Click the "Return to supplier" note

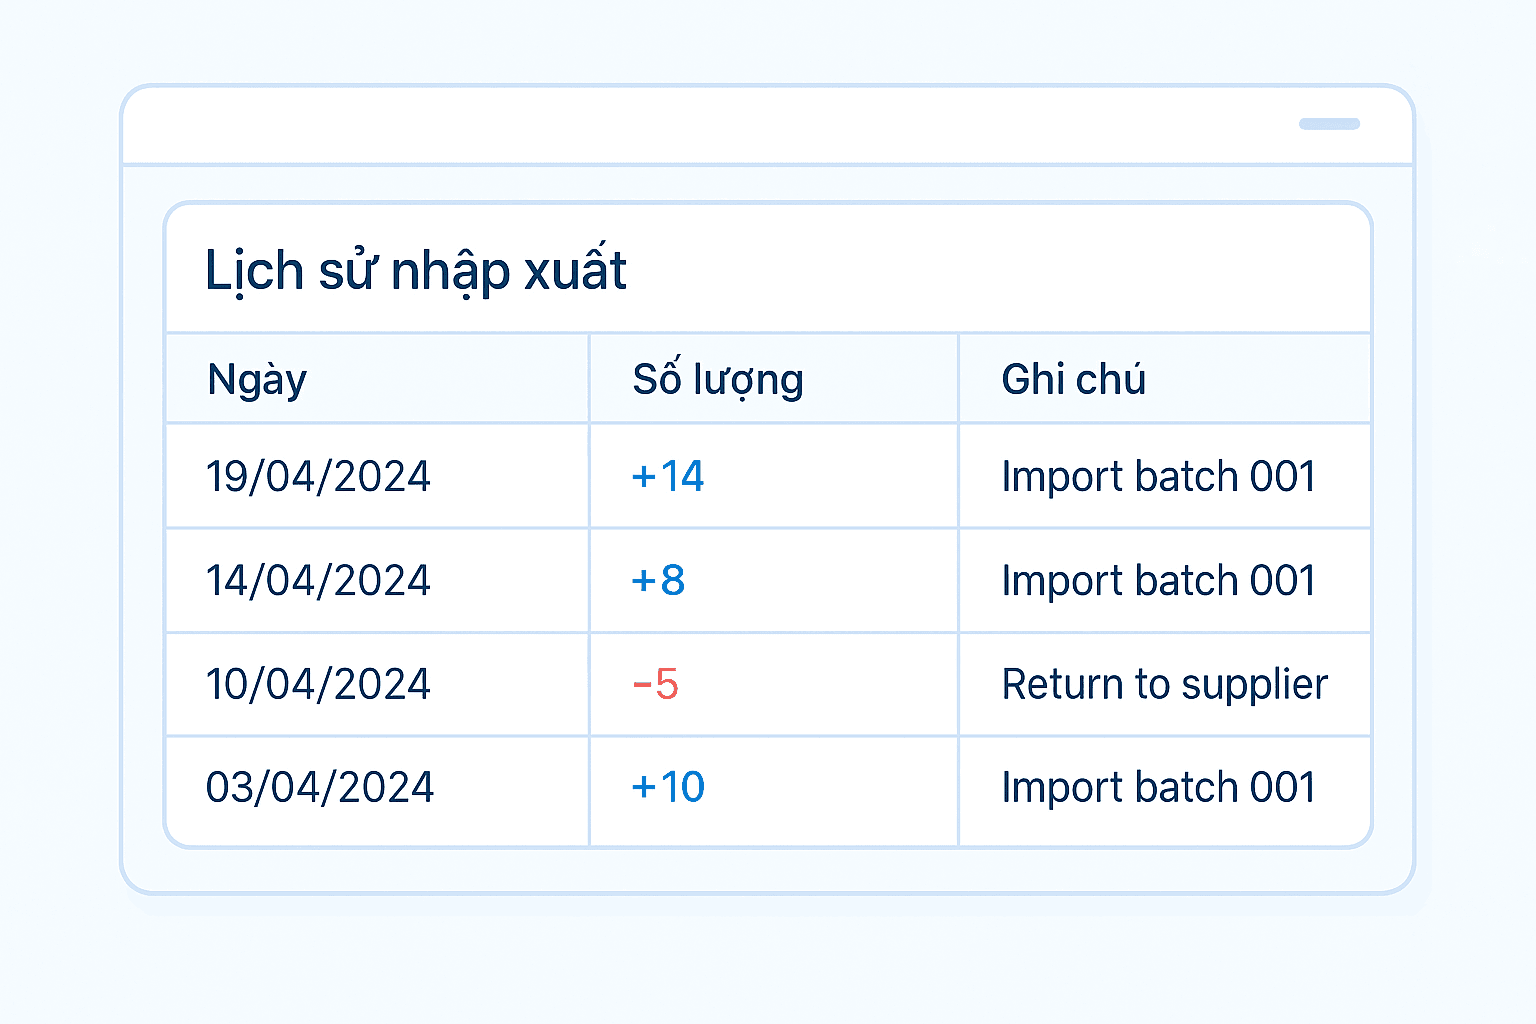1164,685
